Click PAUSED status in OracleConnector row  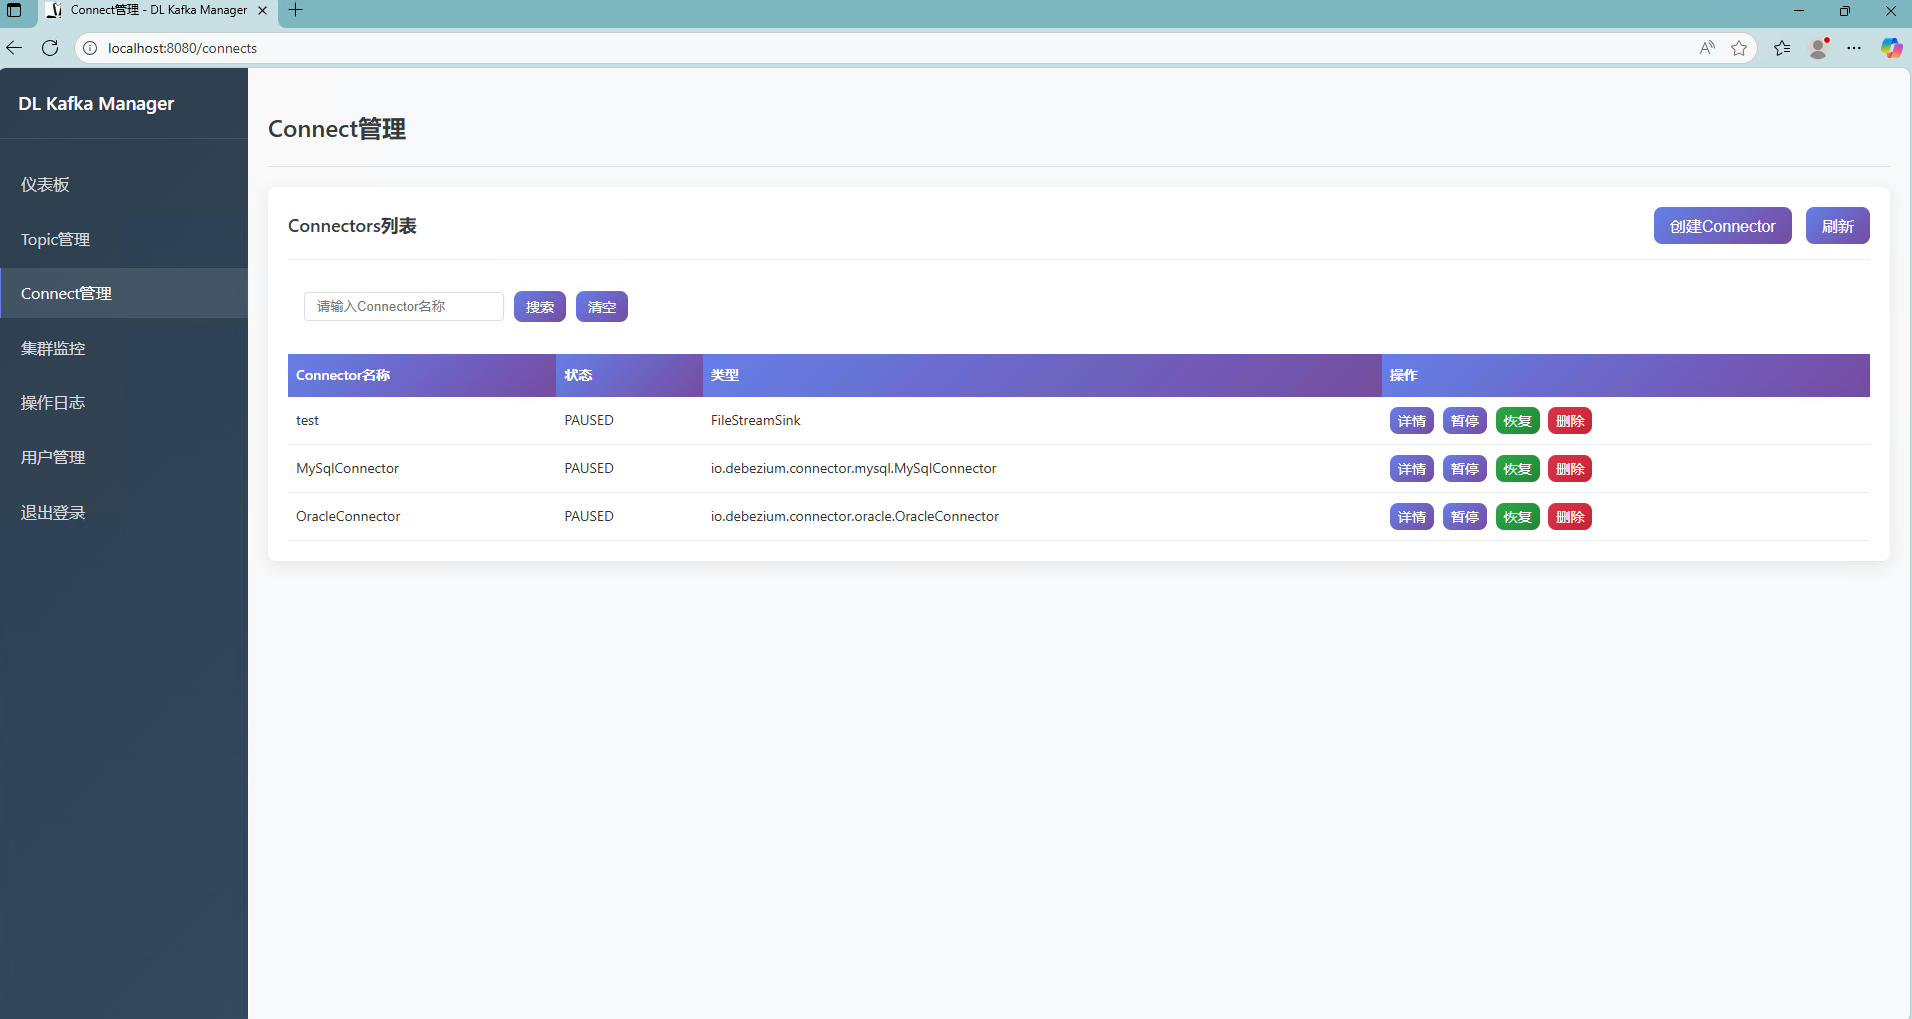(x=589, y=517)
